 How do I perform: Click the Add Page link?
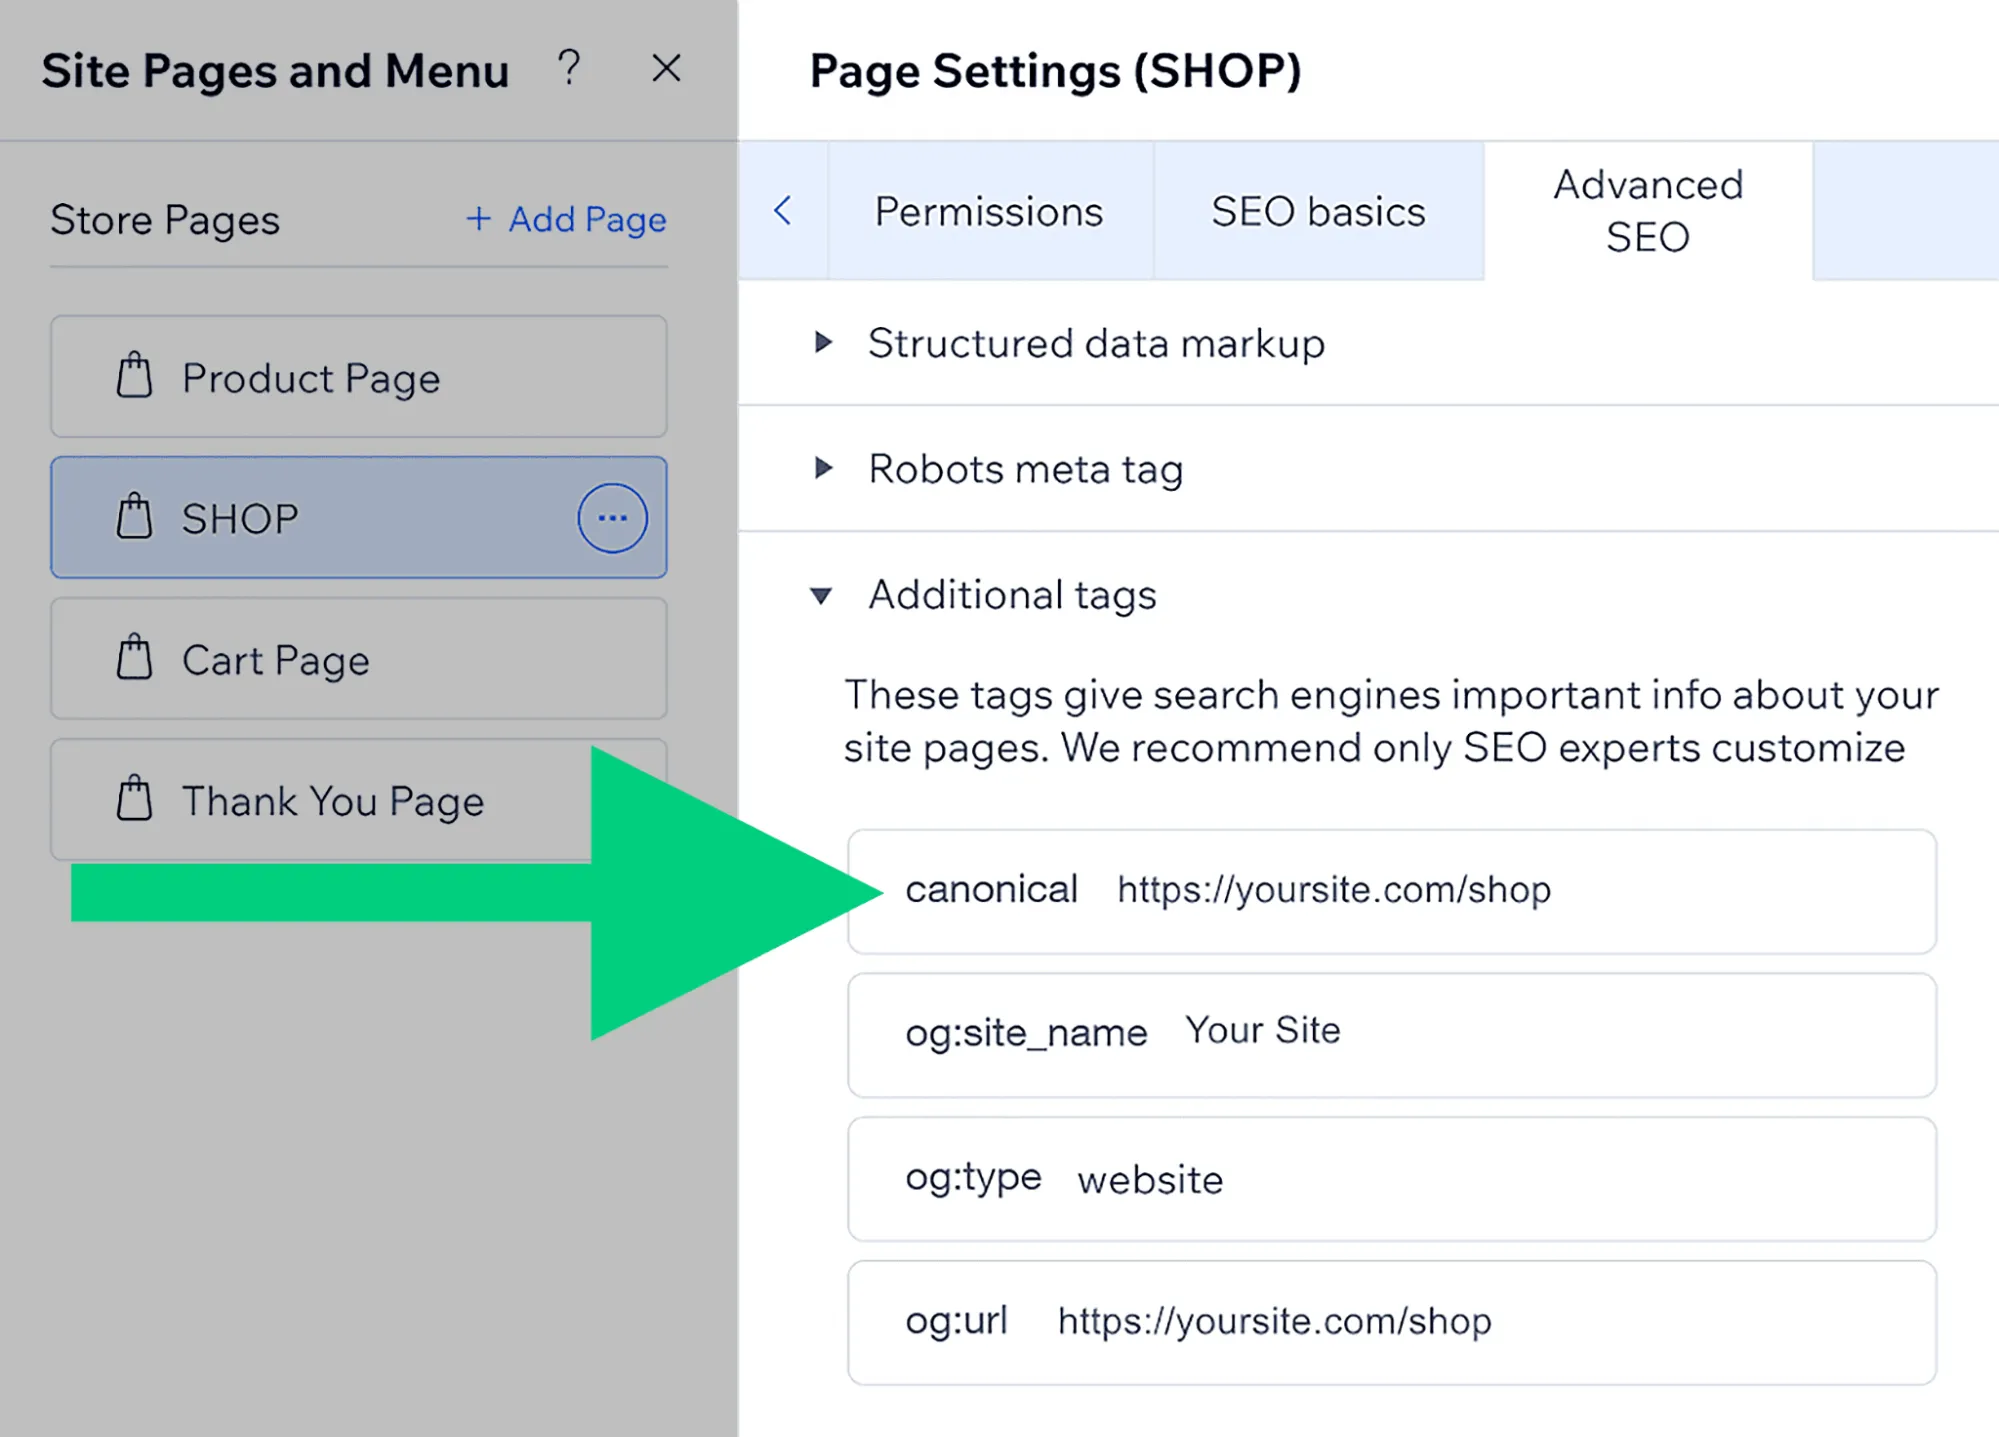[566, 219]
